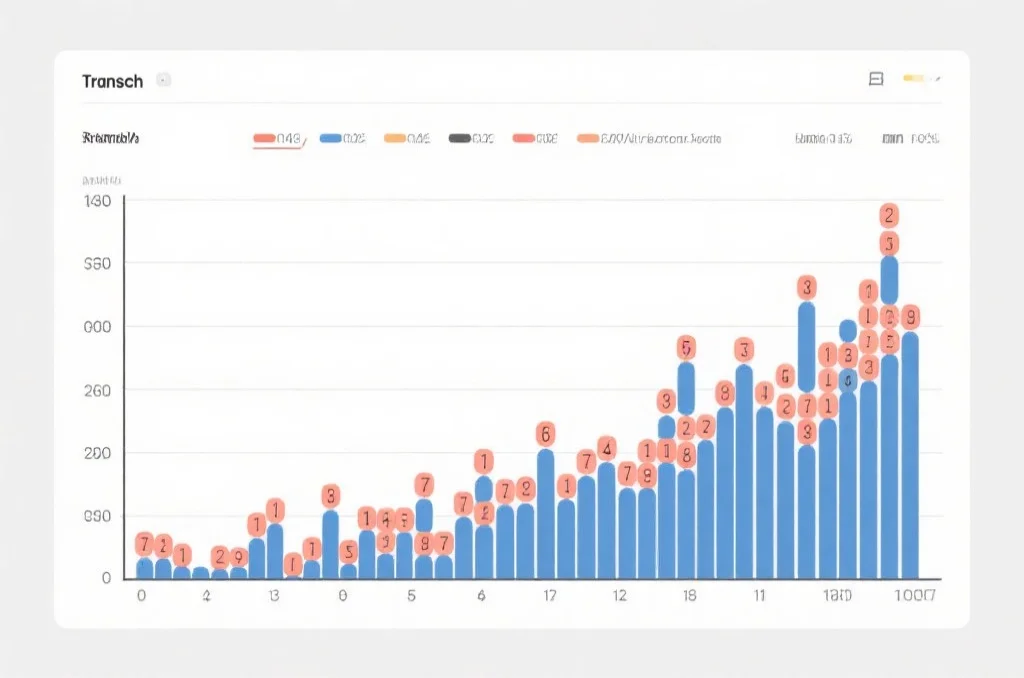Click the rightmost text option in the legend row

pyautogui.click(x=911, y=139)
